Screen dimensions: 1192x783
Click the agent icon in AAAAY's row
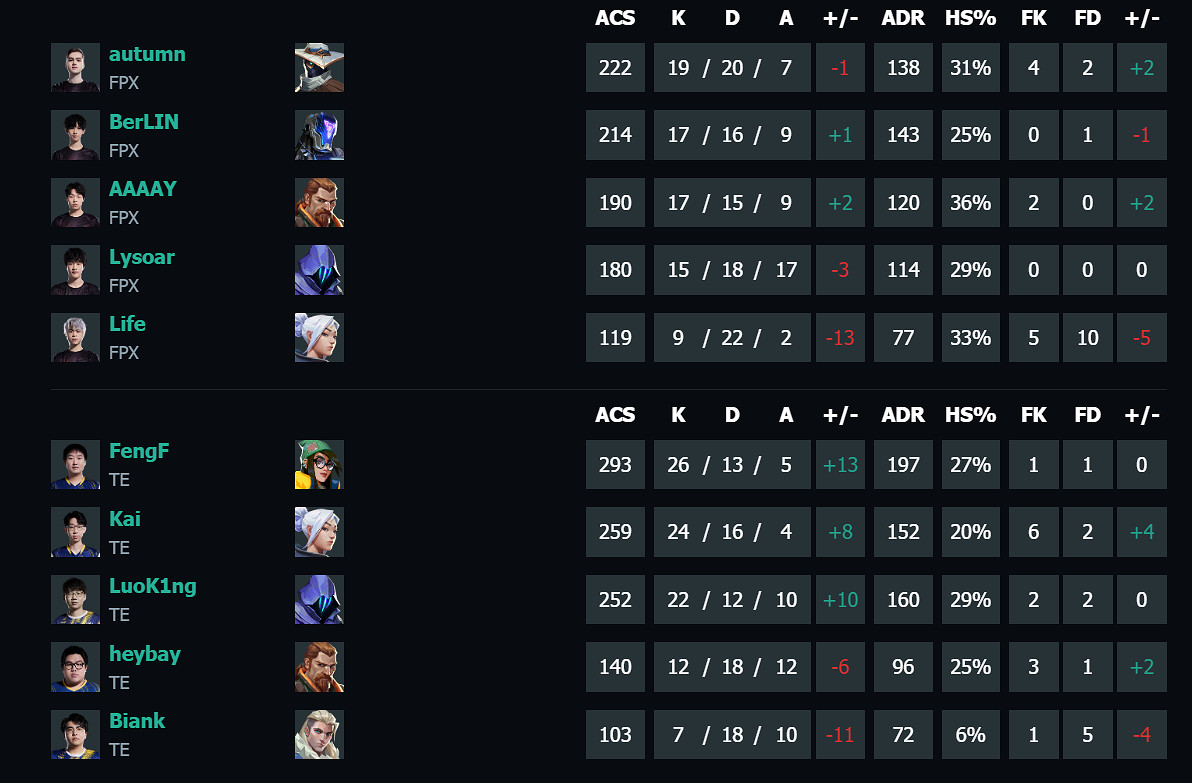click(x=319, y=203)
